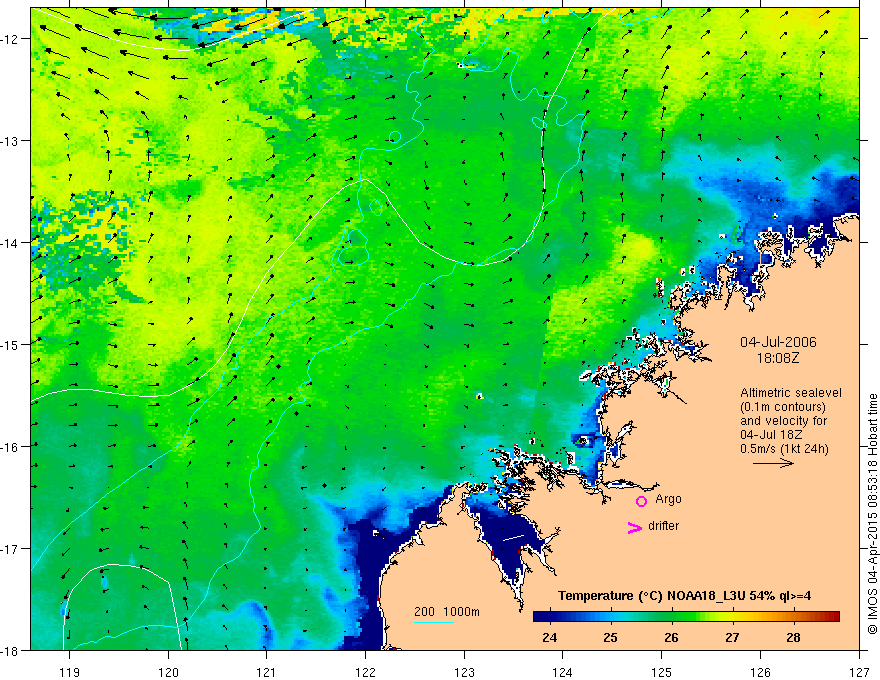Click longitude axis label '119'
880x680 pixels.
pos(70,673)
